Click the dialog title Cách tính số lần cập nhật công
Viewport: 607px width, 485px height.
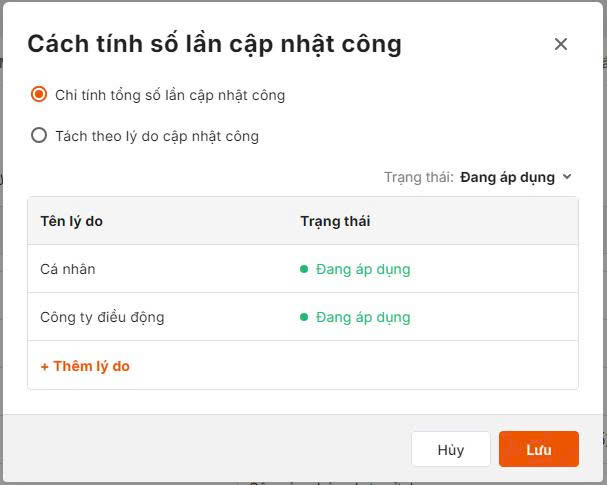click(214, 43)
